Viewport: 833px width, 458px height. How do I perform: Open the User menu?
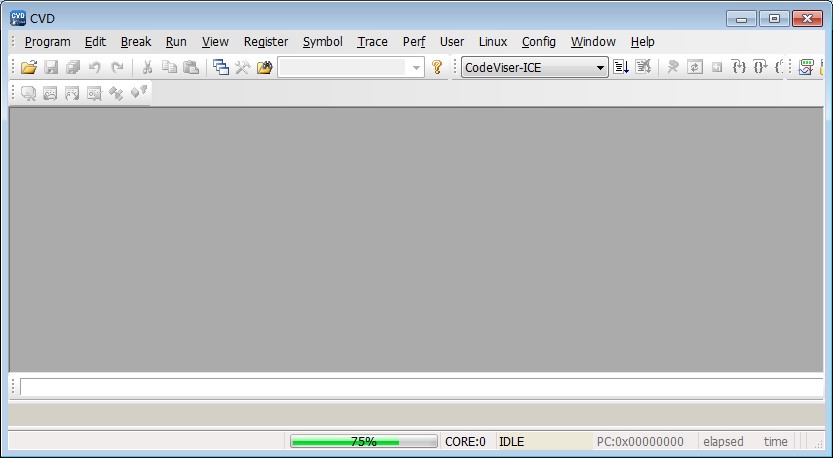tap(452, 41)
